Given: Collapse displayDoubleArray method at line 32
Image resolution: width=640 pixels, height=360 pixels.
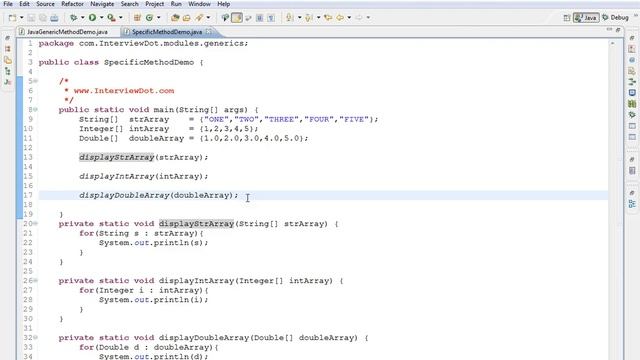Looking at the screenshot, I should 35,338.
